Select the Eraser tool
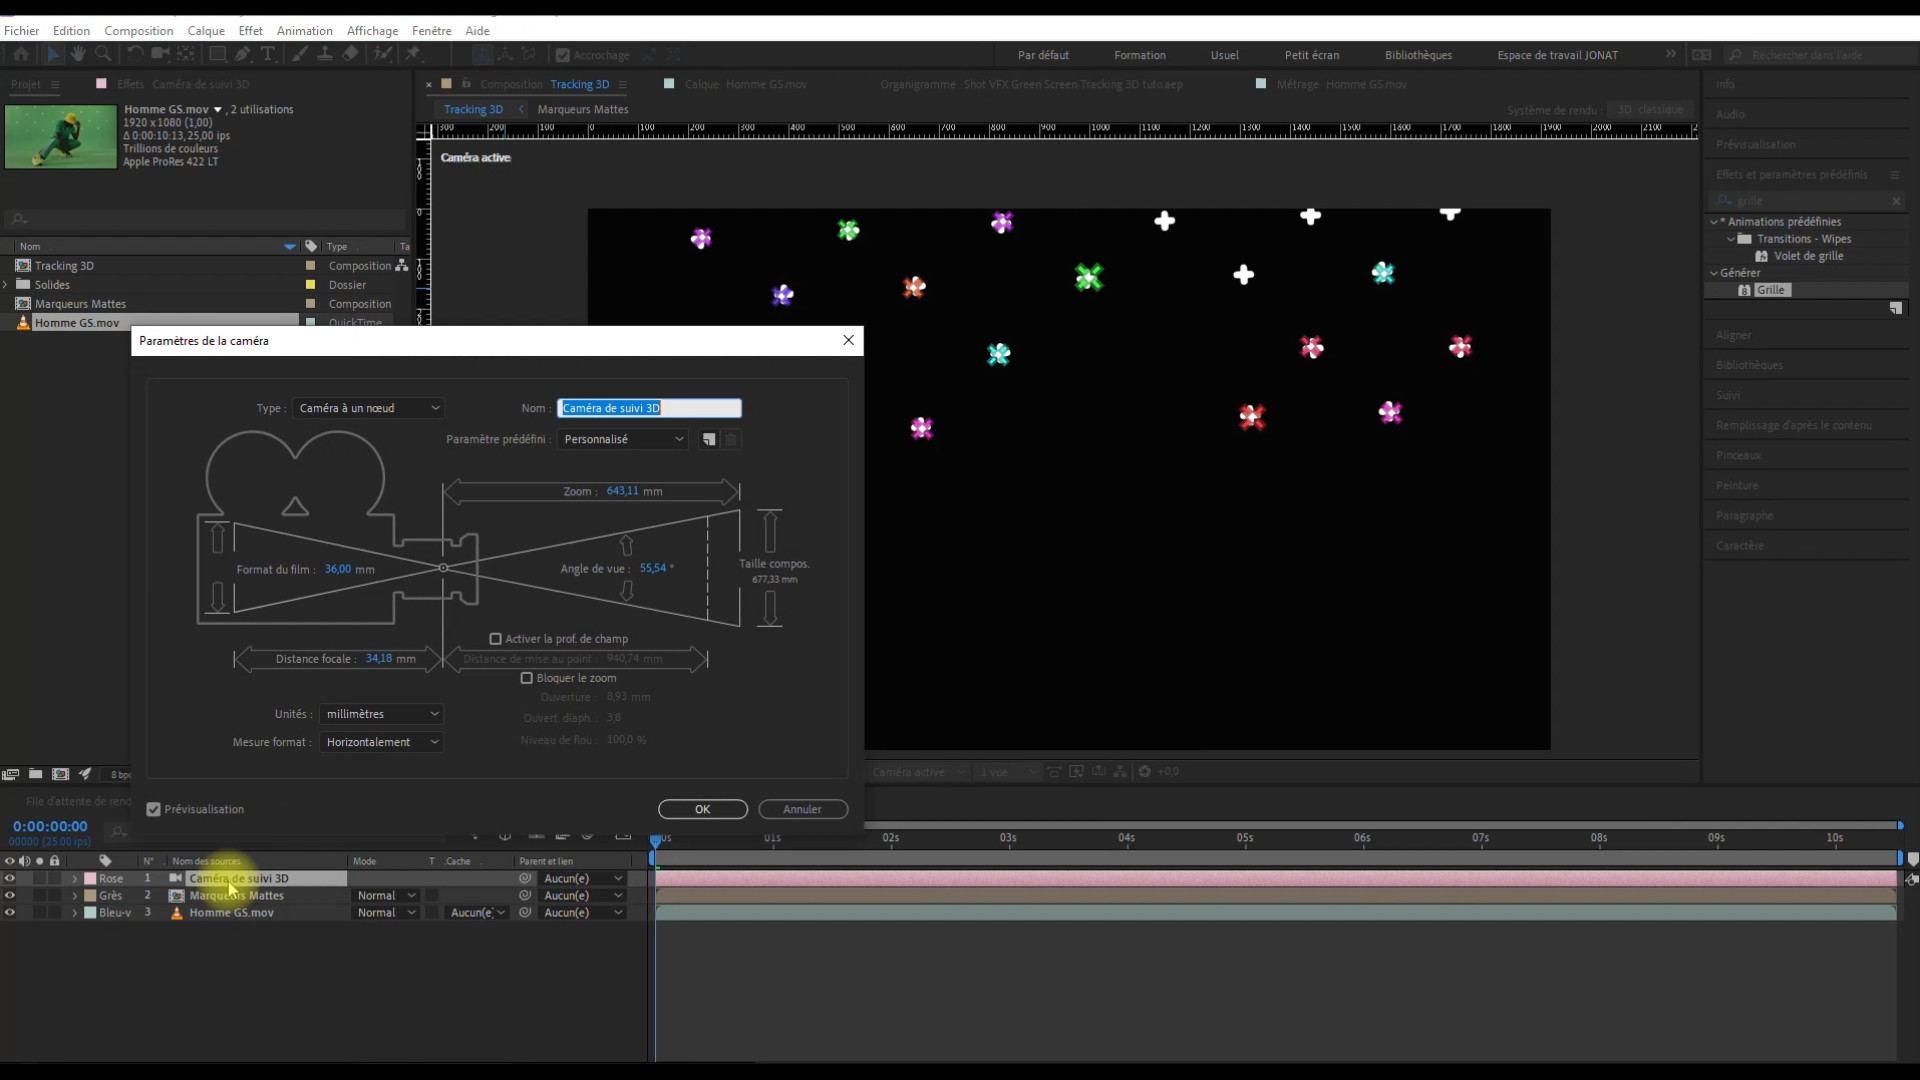Image resolution: width=1920 pixels, height=1080 pixels. coord(350,54)
